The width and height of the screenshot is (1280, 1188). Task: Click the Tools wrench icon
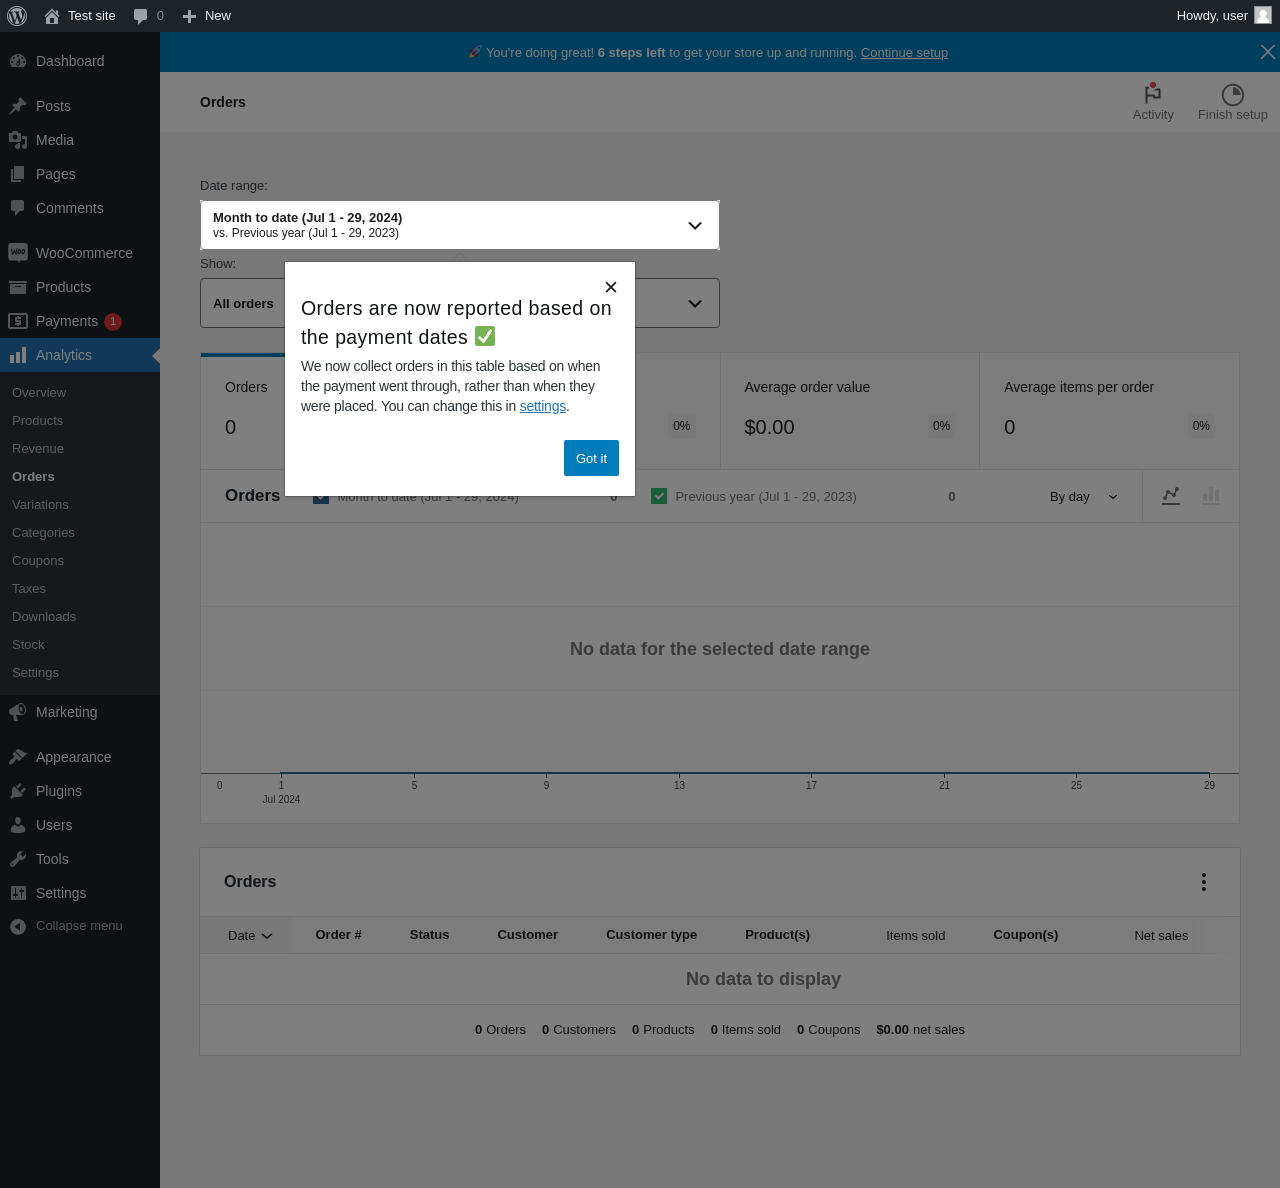tap(18, 859)
